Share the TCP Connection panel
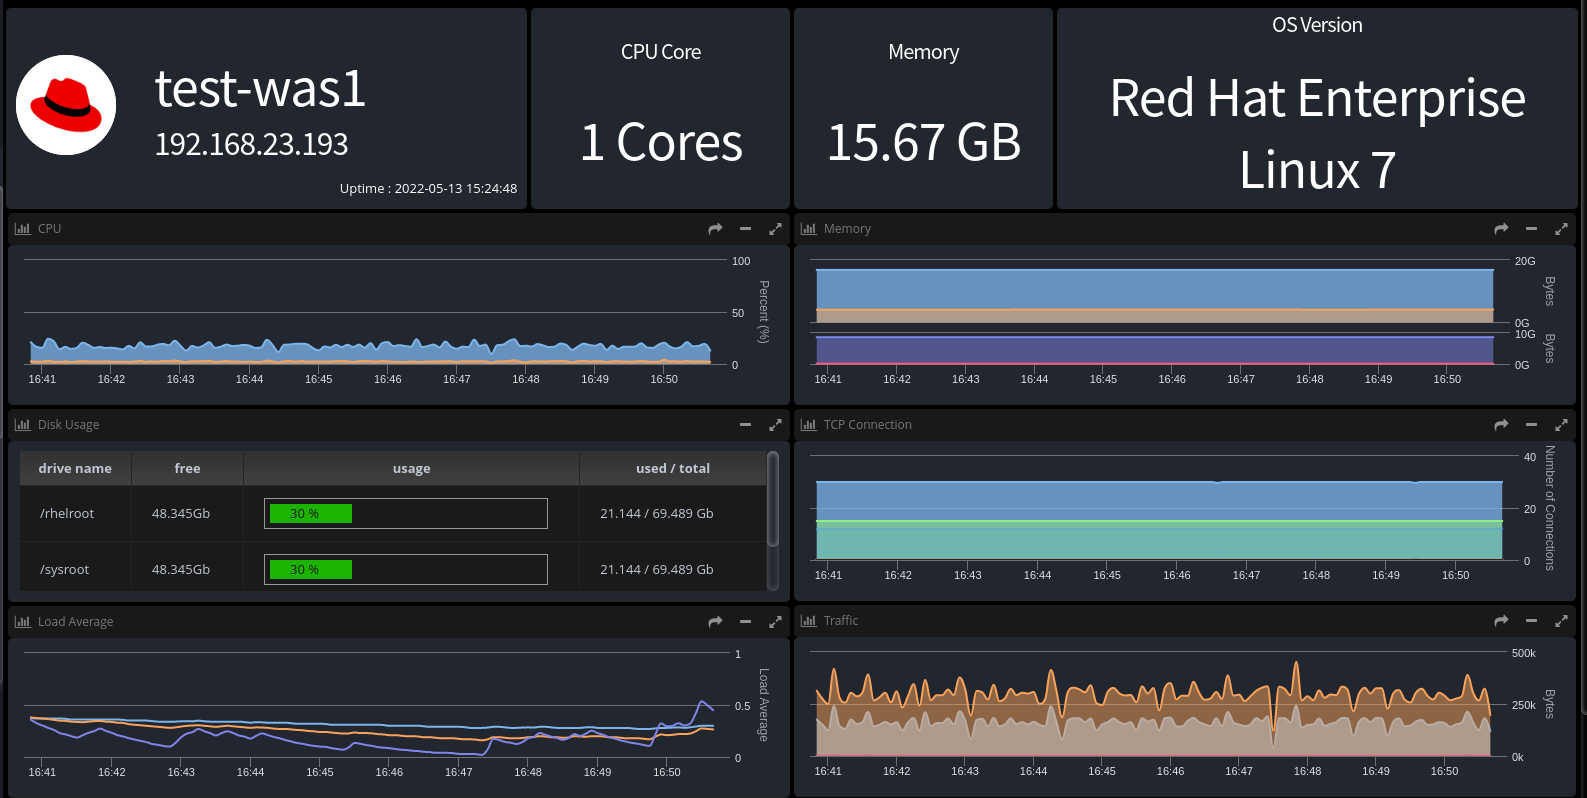This screenshot has height=798, width=1587. pos(1501,425)
